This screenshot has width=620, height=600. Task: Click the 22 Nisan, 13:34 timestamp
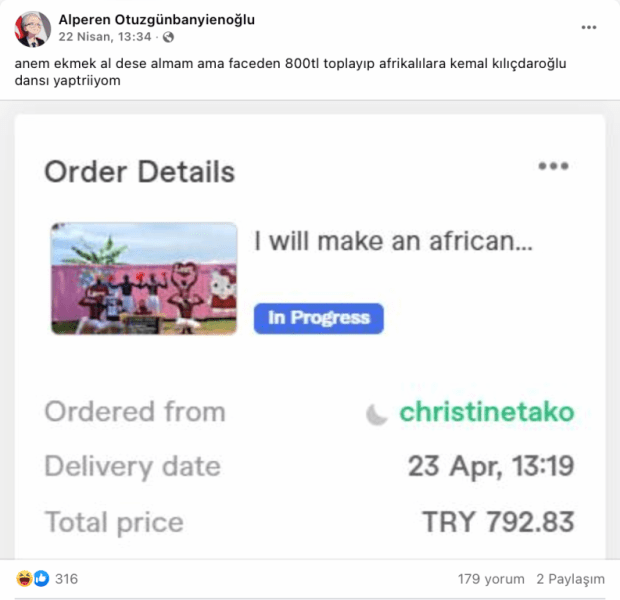click(x=105, y=37)
